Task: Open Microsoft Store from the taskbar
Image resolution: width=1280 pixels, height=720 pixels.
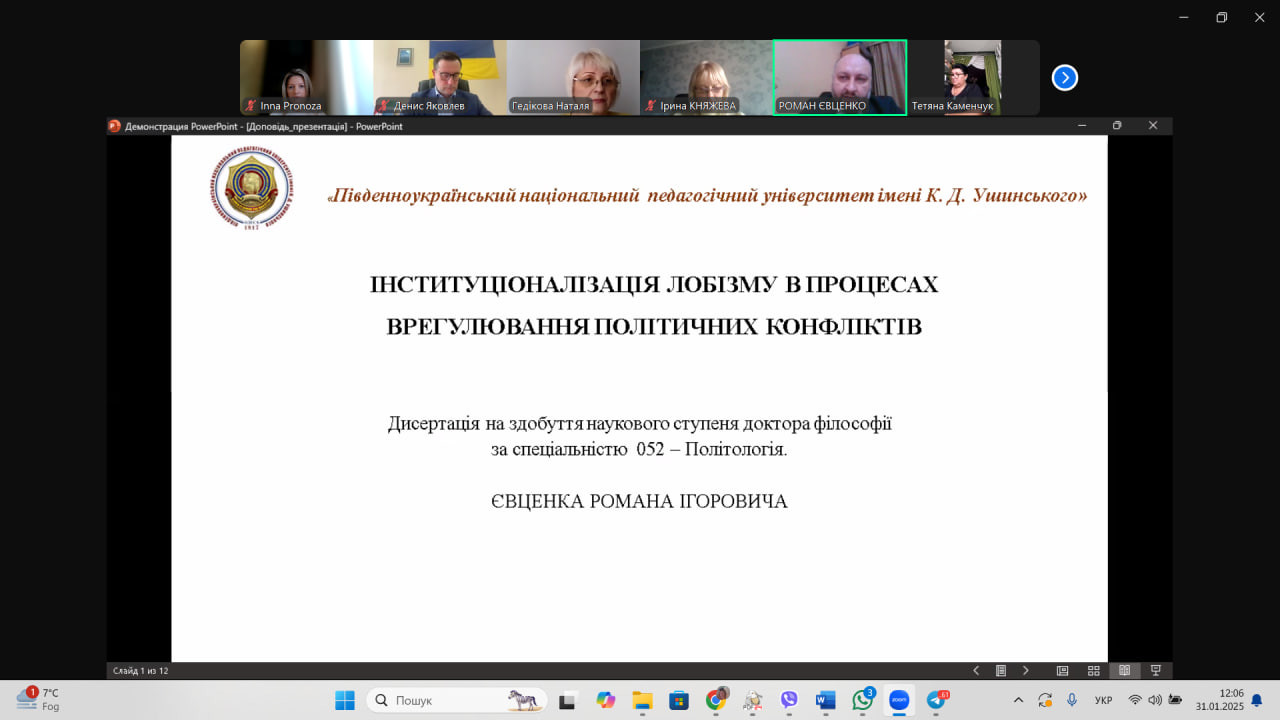Action: click(679, 700)
